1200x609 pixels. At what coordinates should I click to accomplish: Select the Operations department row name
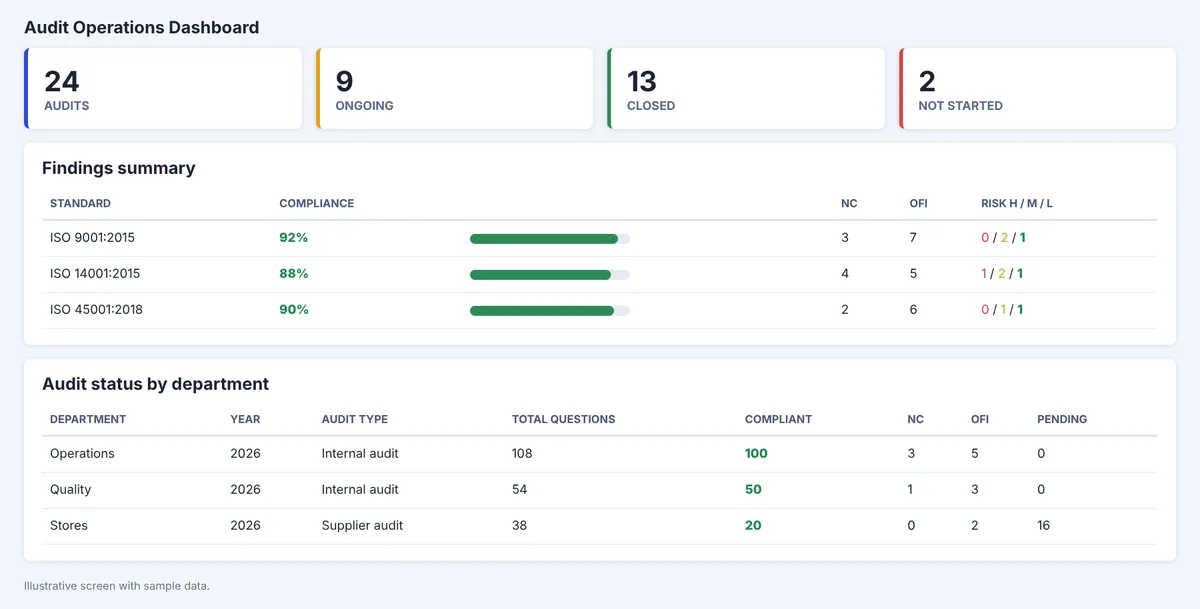[x=82, y=454]
